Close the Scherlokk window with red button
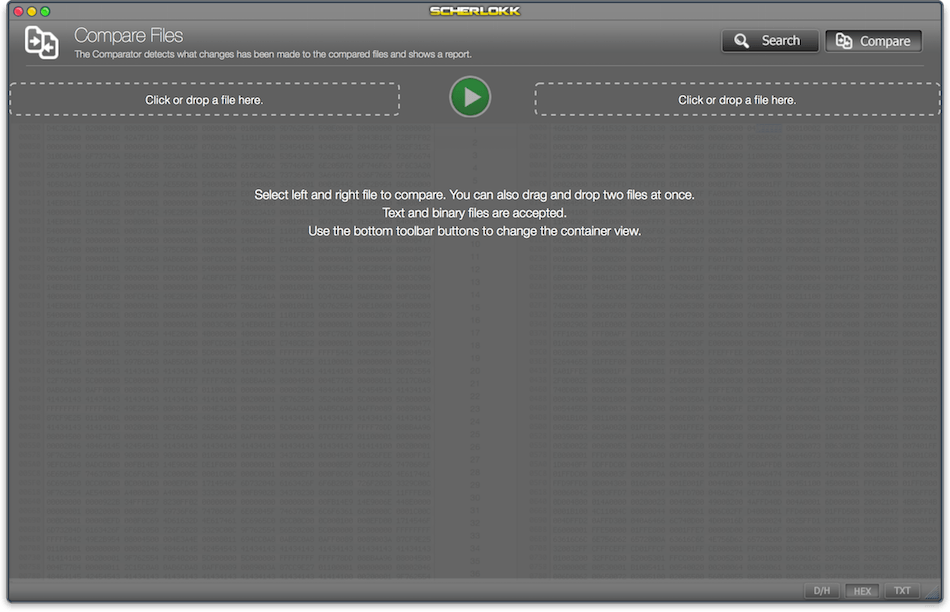 point(18,11)
